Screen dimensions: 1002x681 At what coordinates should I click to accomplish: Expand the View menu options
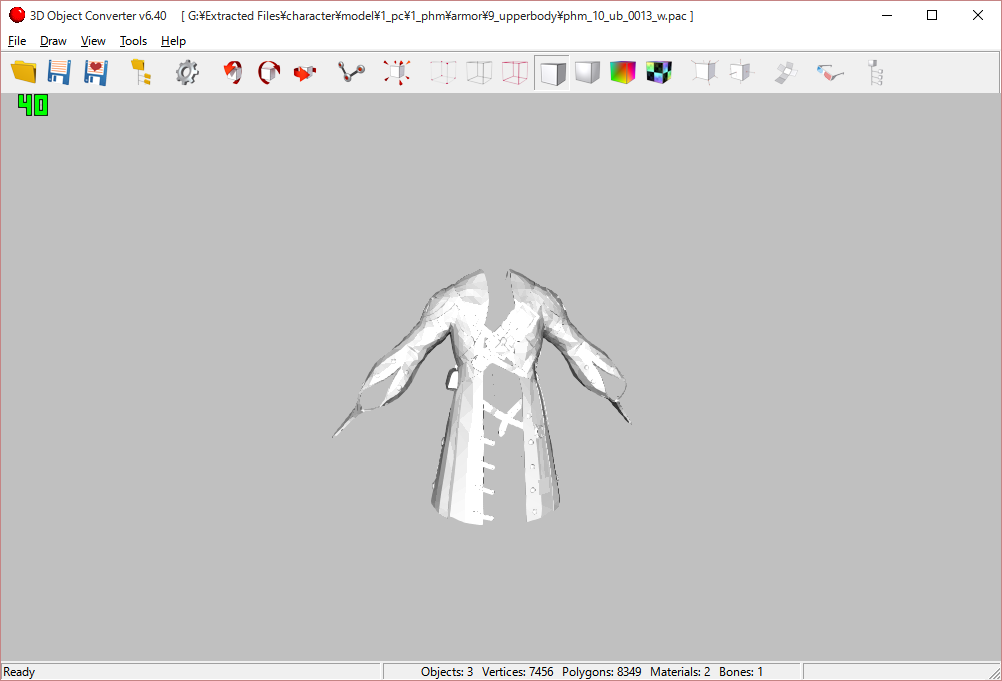92,41
